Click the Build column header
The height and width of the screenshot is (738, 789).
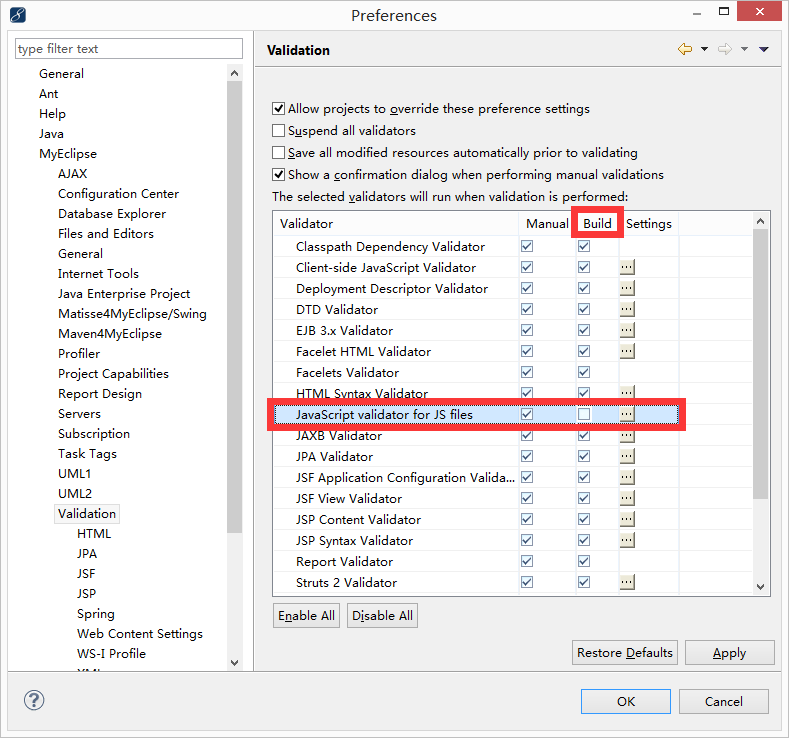point(597,223)
